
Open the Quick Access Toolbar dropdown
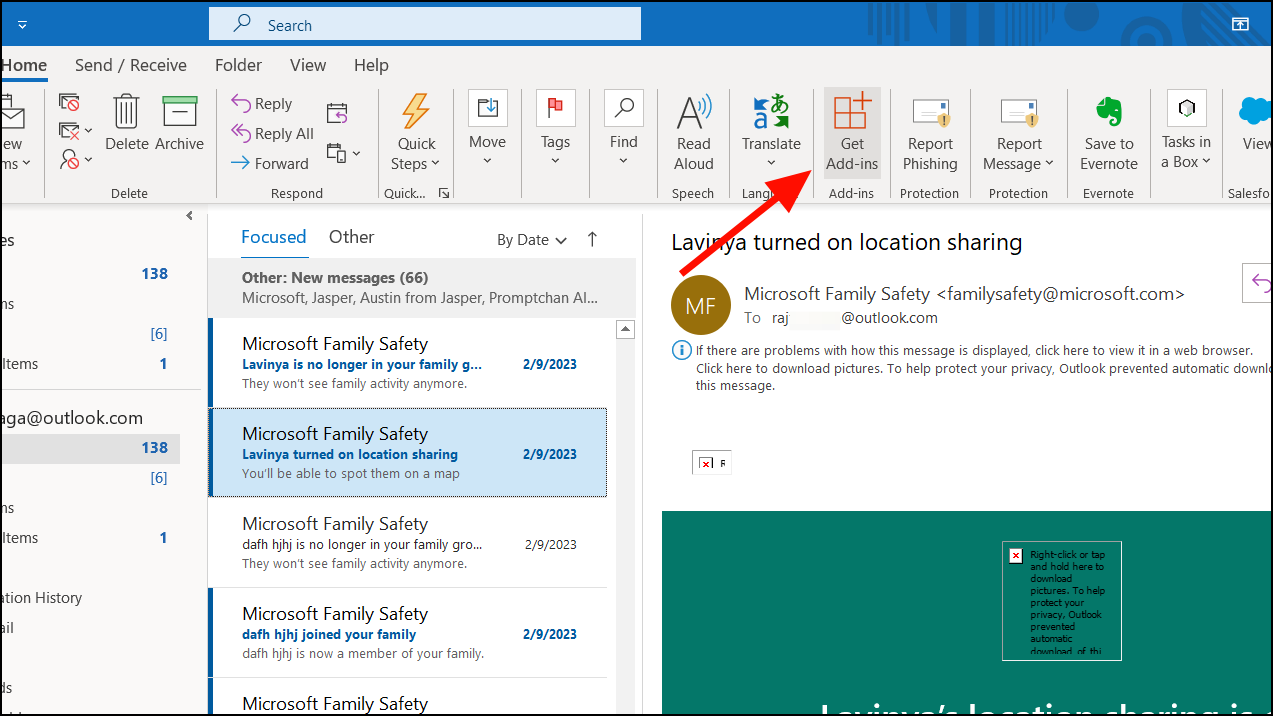pyautogui.click(x=22, y=24)
